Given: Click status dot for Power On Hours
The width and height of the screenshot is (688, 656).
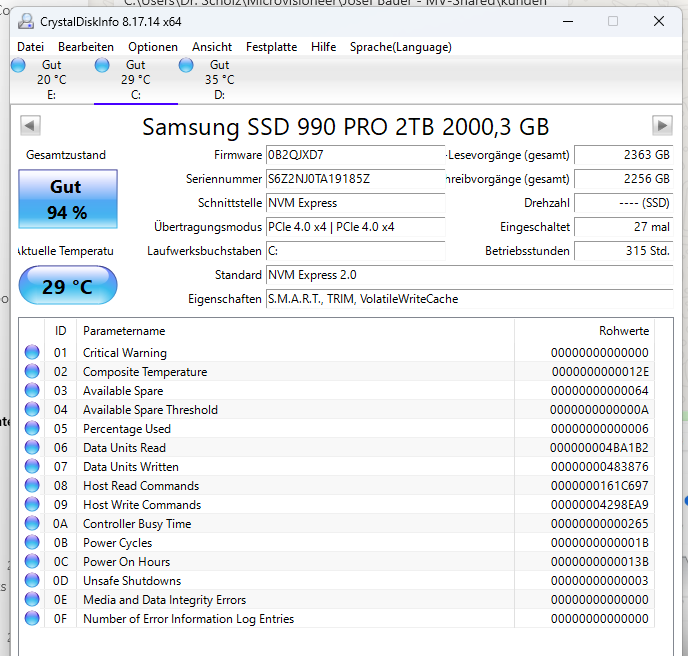Looking at the screenshot, I should coord(32,561).
